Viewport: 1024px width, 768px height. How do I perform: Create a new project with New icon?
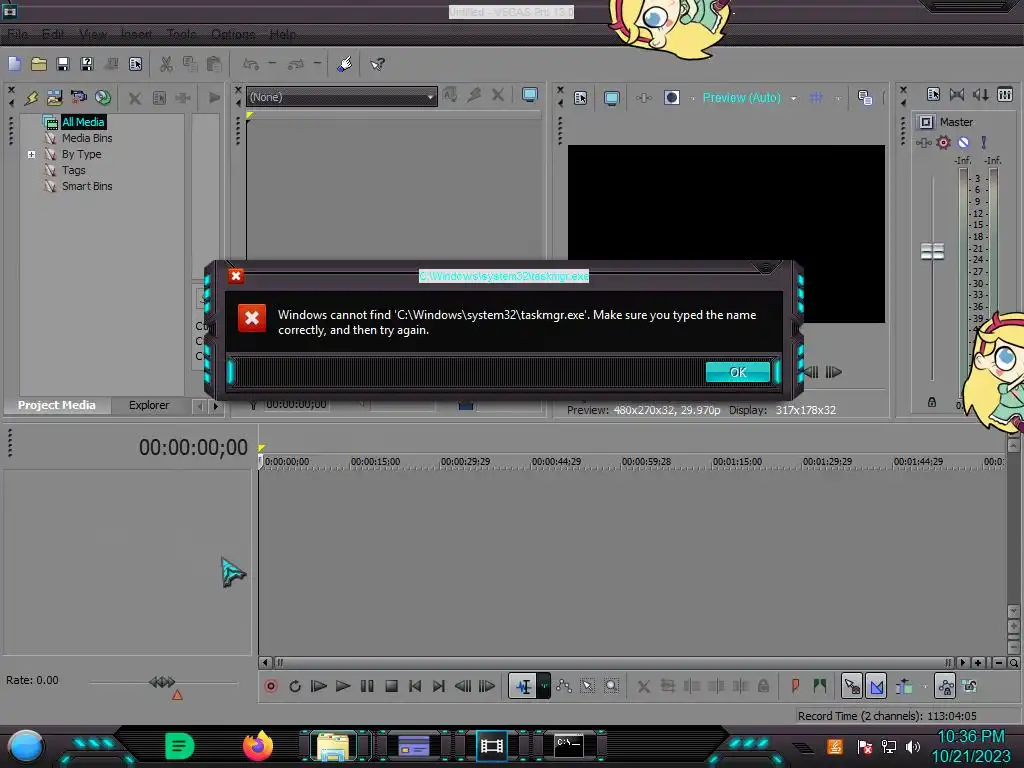point(14,63)
